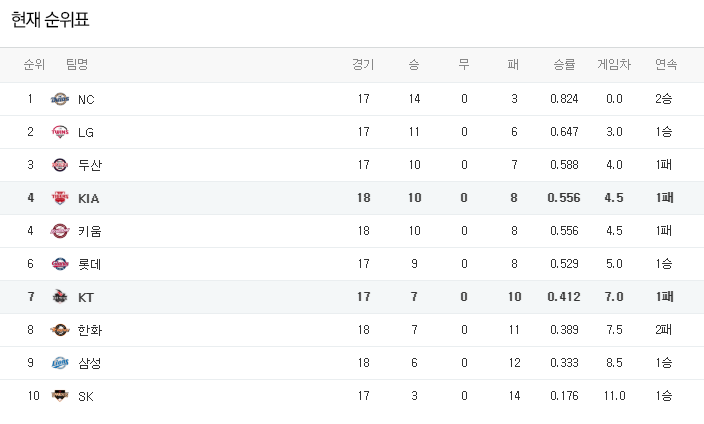Click the NC Dinos team logo
Screen dimensions: 704x424
[x=60, y=99]
